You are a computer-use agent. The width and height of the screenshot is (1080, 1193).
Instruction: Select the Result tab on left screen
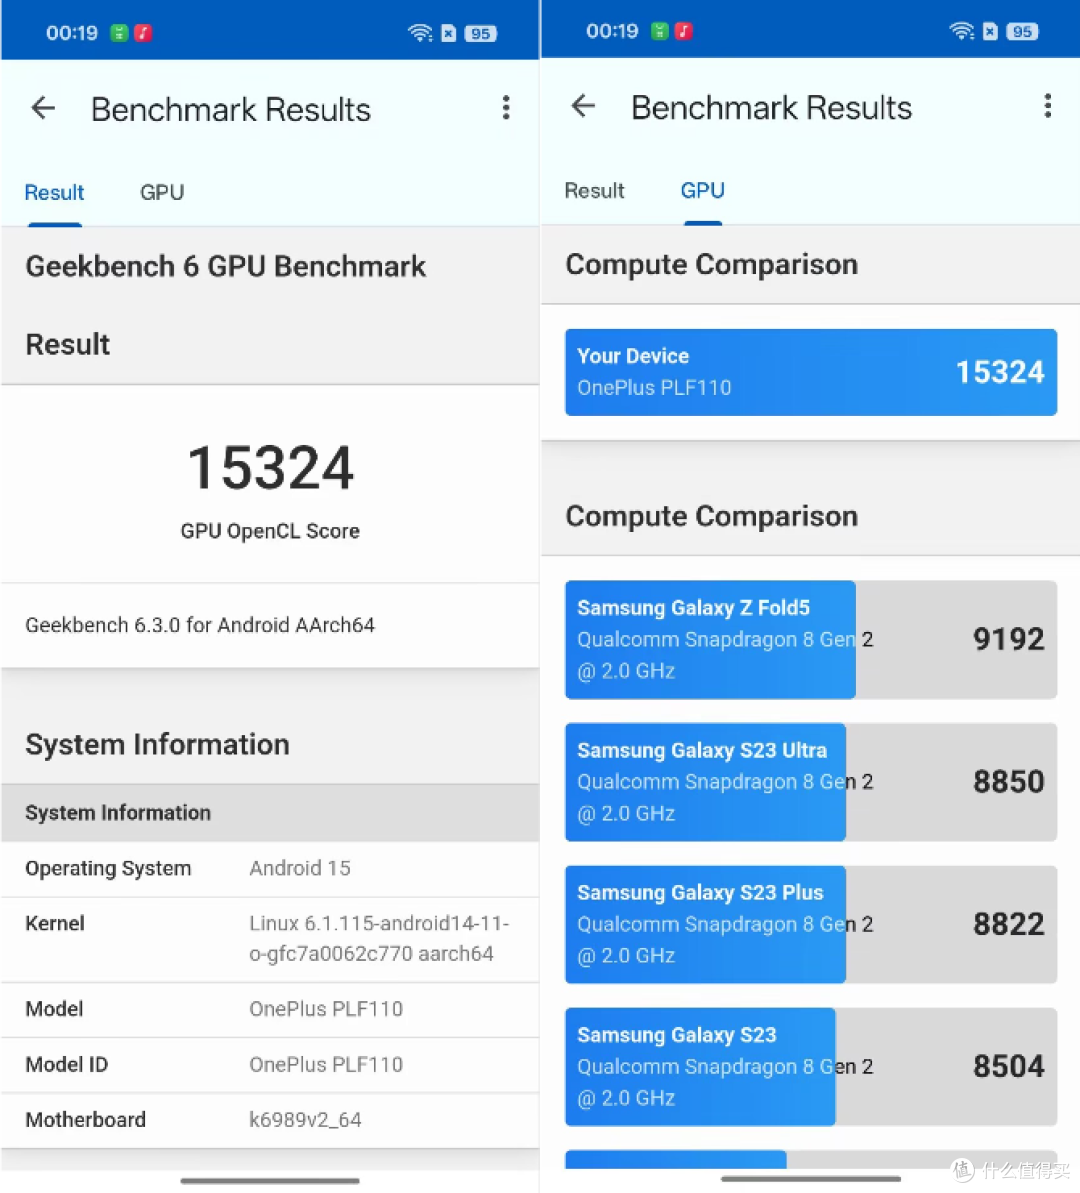click(x=54, y=192)
